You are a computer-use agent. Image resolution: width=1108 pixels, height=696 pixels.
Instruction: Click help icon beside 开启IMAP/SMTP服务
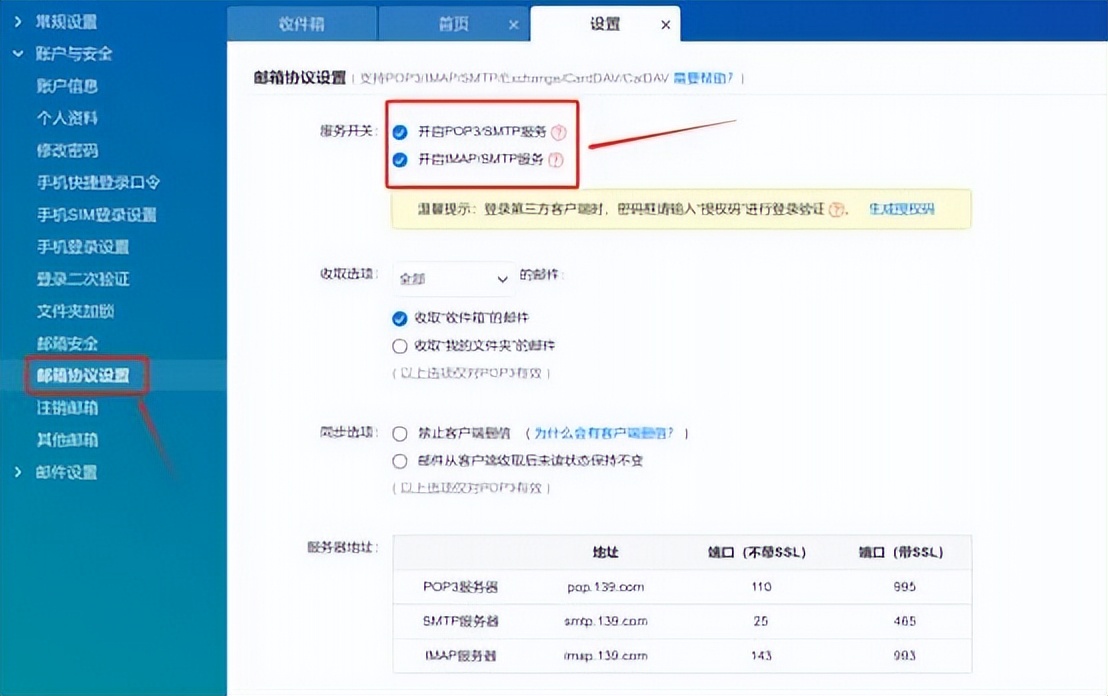pos(555,159)
